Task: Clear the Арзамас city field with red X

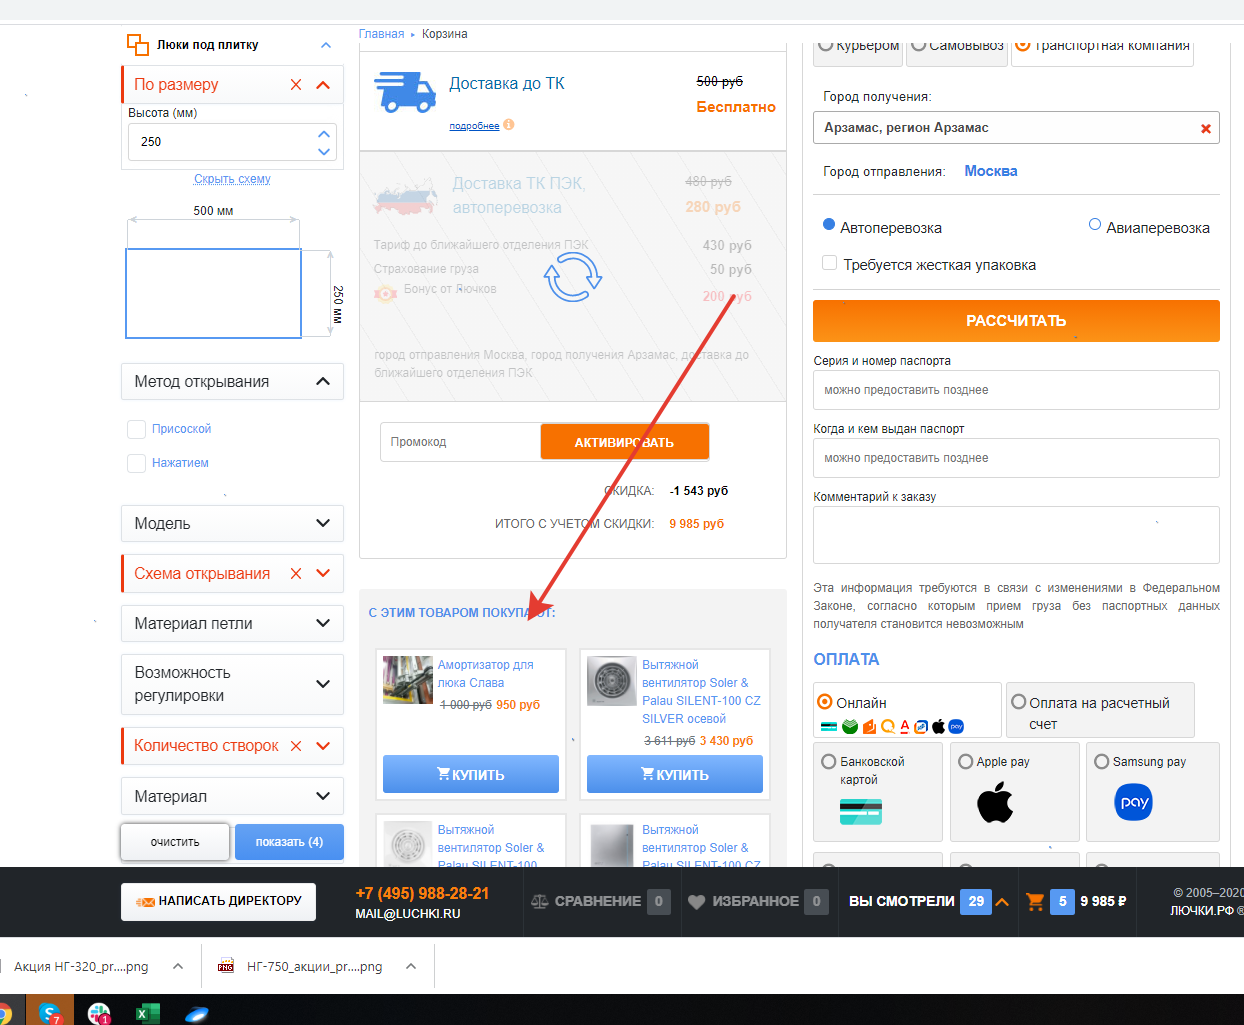Action: [1205, 128]
